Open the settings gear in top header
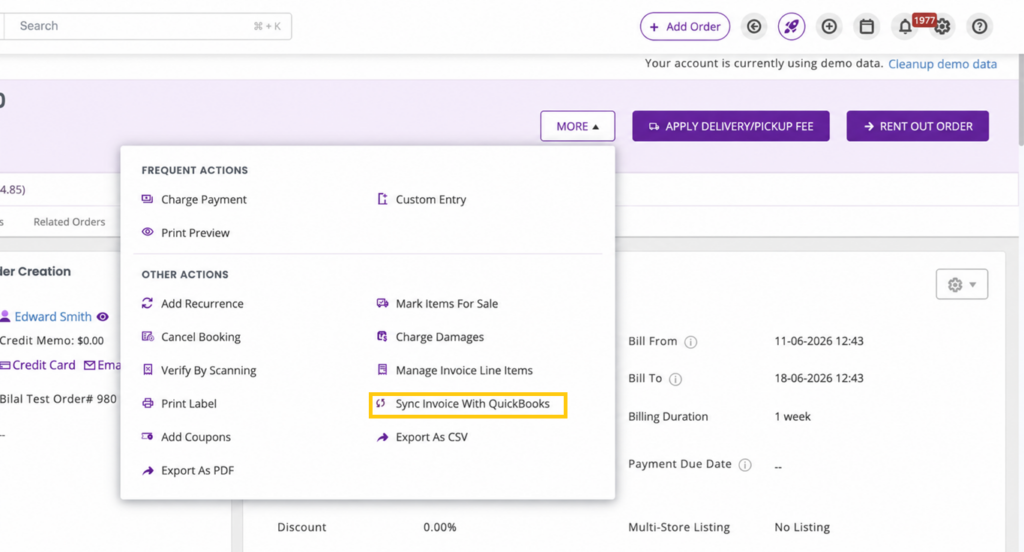Viewport: 1024px width, 552px height. click(x=942, y=27)
